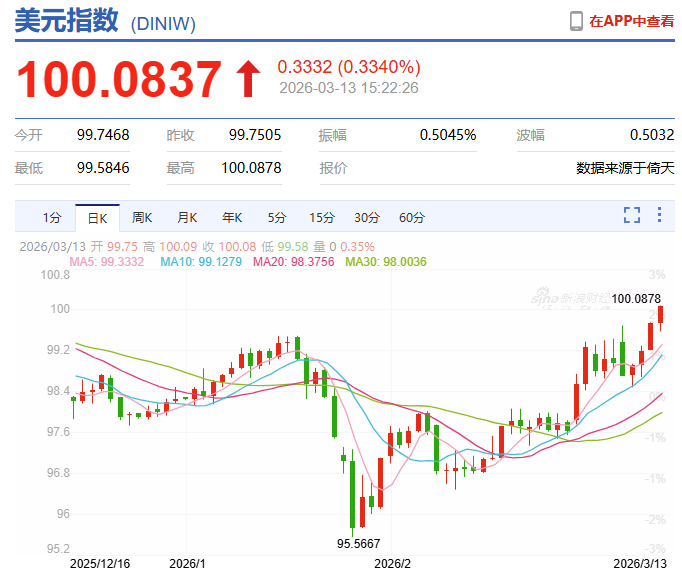
Task: Click the red up arrow beside price
Action: (246, 79)
